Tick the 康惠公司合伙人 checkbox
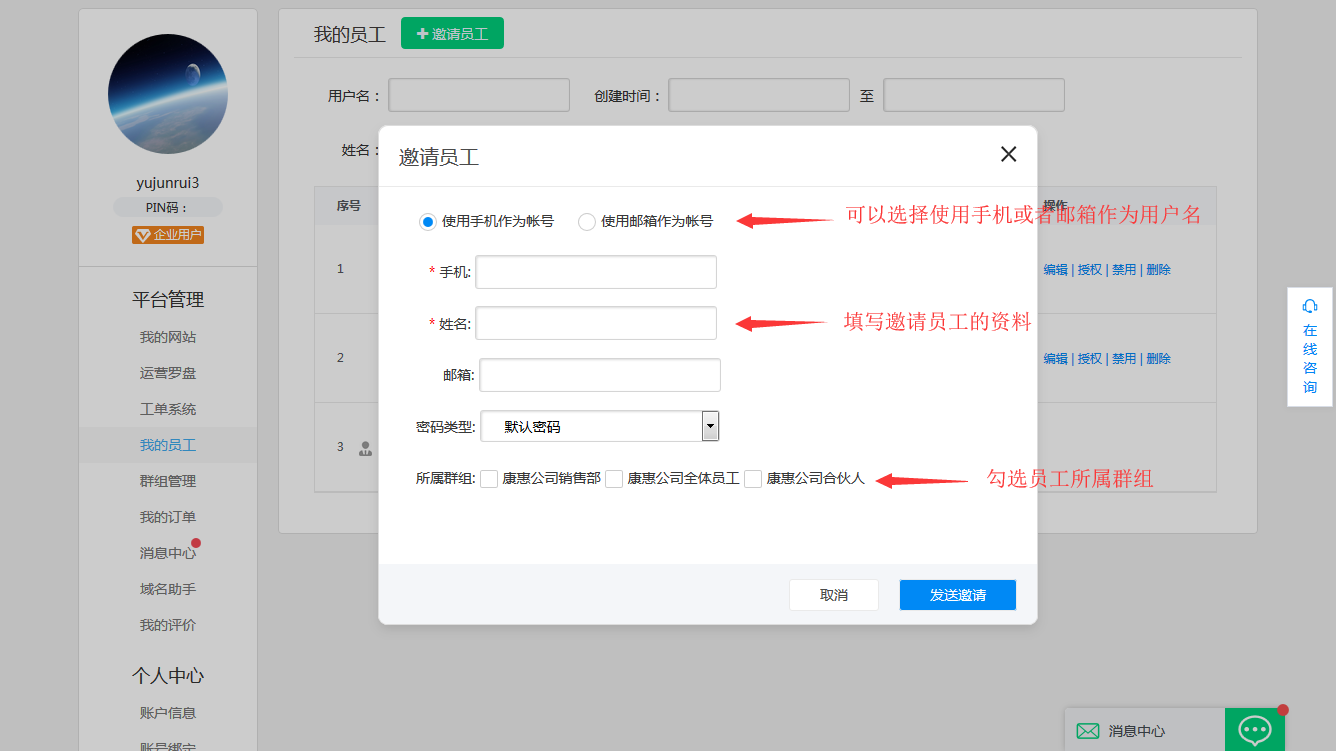 point(753,479)
